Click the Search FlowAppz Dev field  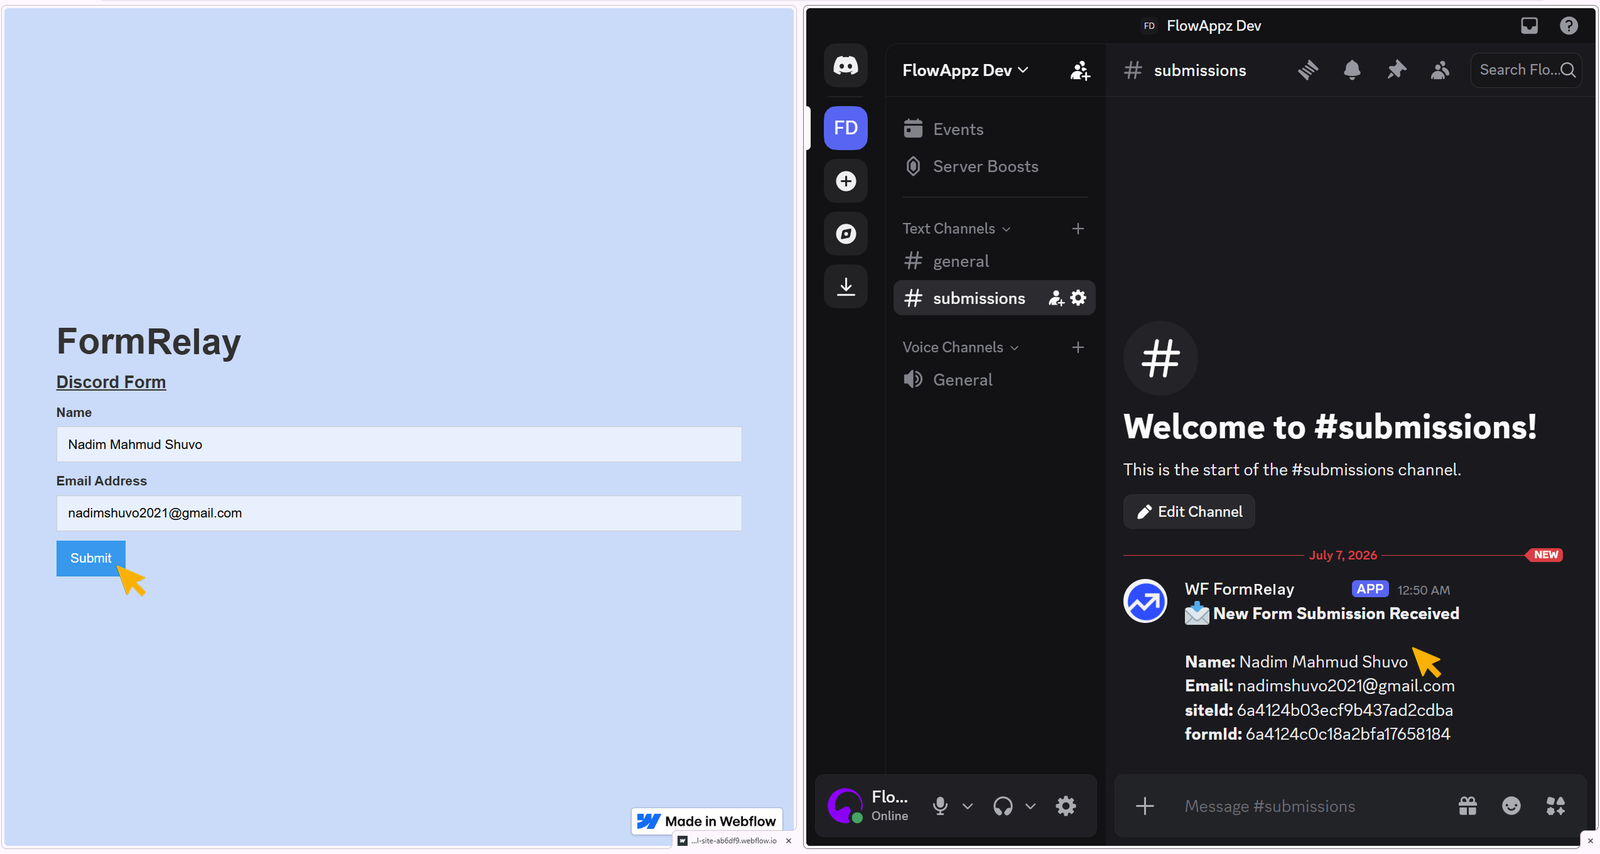pyautogui.click(x=1526, y=70)
